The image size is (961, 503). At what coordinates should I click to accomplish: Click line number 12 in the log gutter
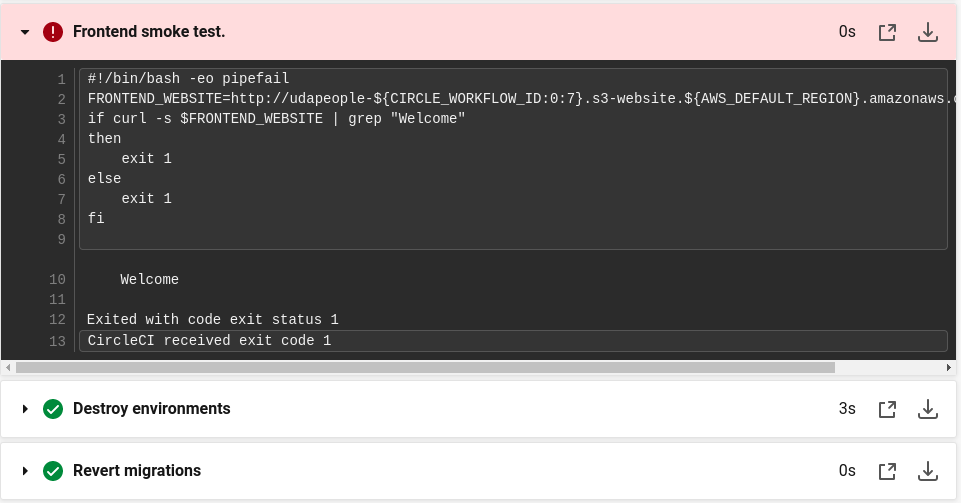pos(57,320)
